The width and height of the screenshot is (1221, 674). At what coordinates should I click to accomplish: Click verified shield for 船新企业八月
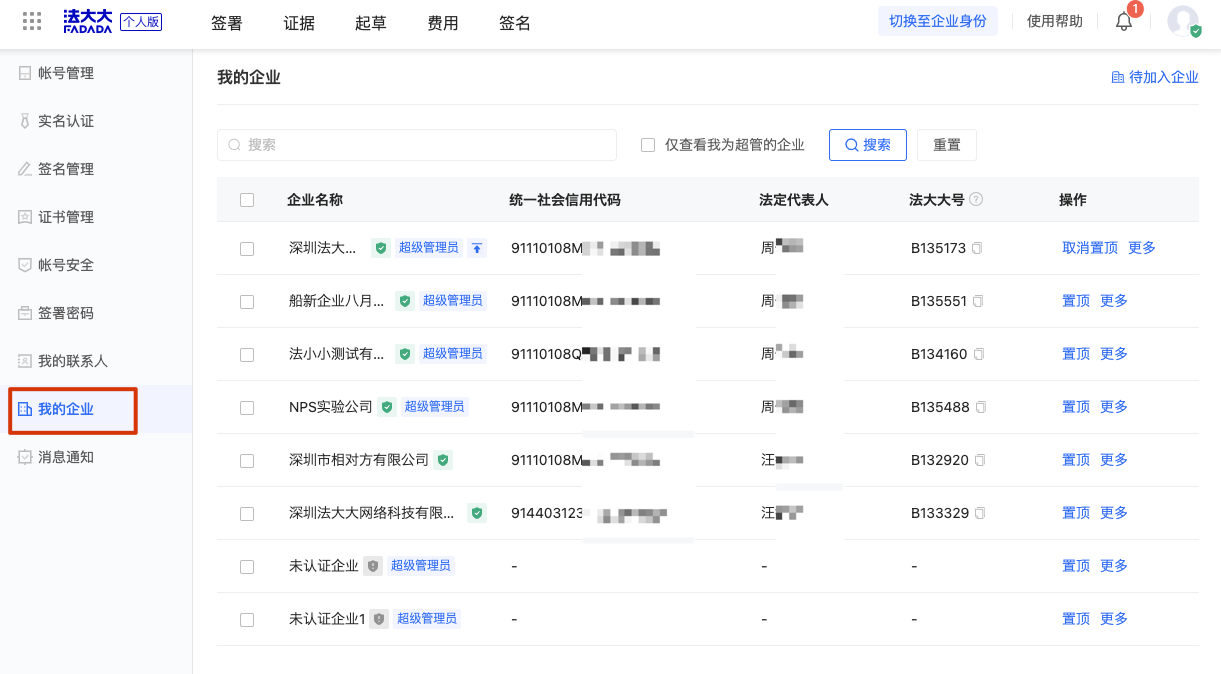(x=404, y=301)
